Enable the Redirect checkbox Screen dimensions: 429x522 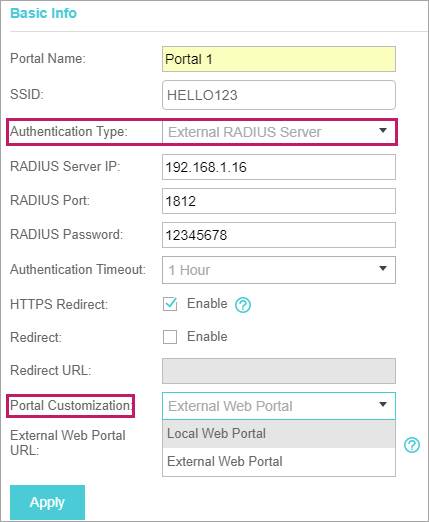coord(170,337)
